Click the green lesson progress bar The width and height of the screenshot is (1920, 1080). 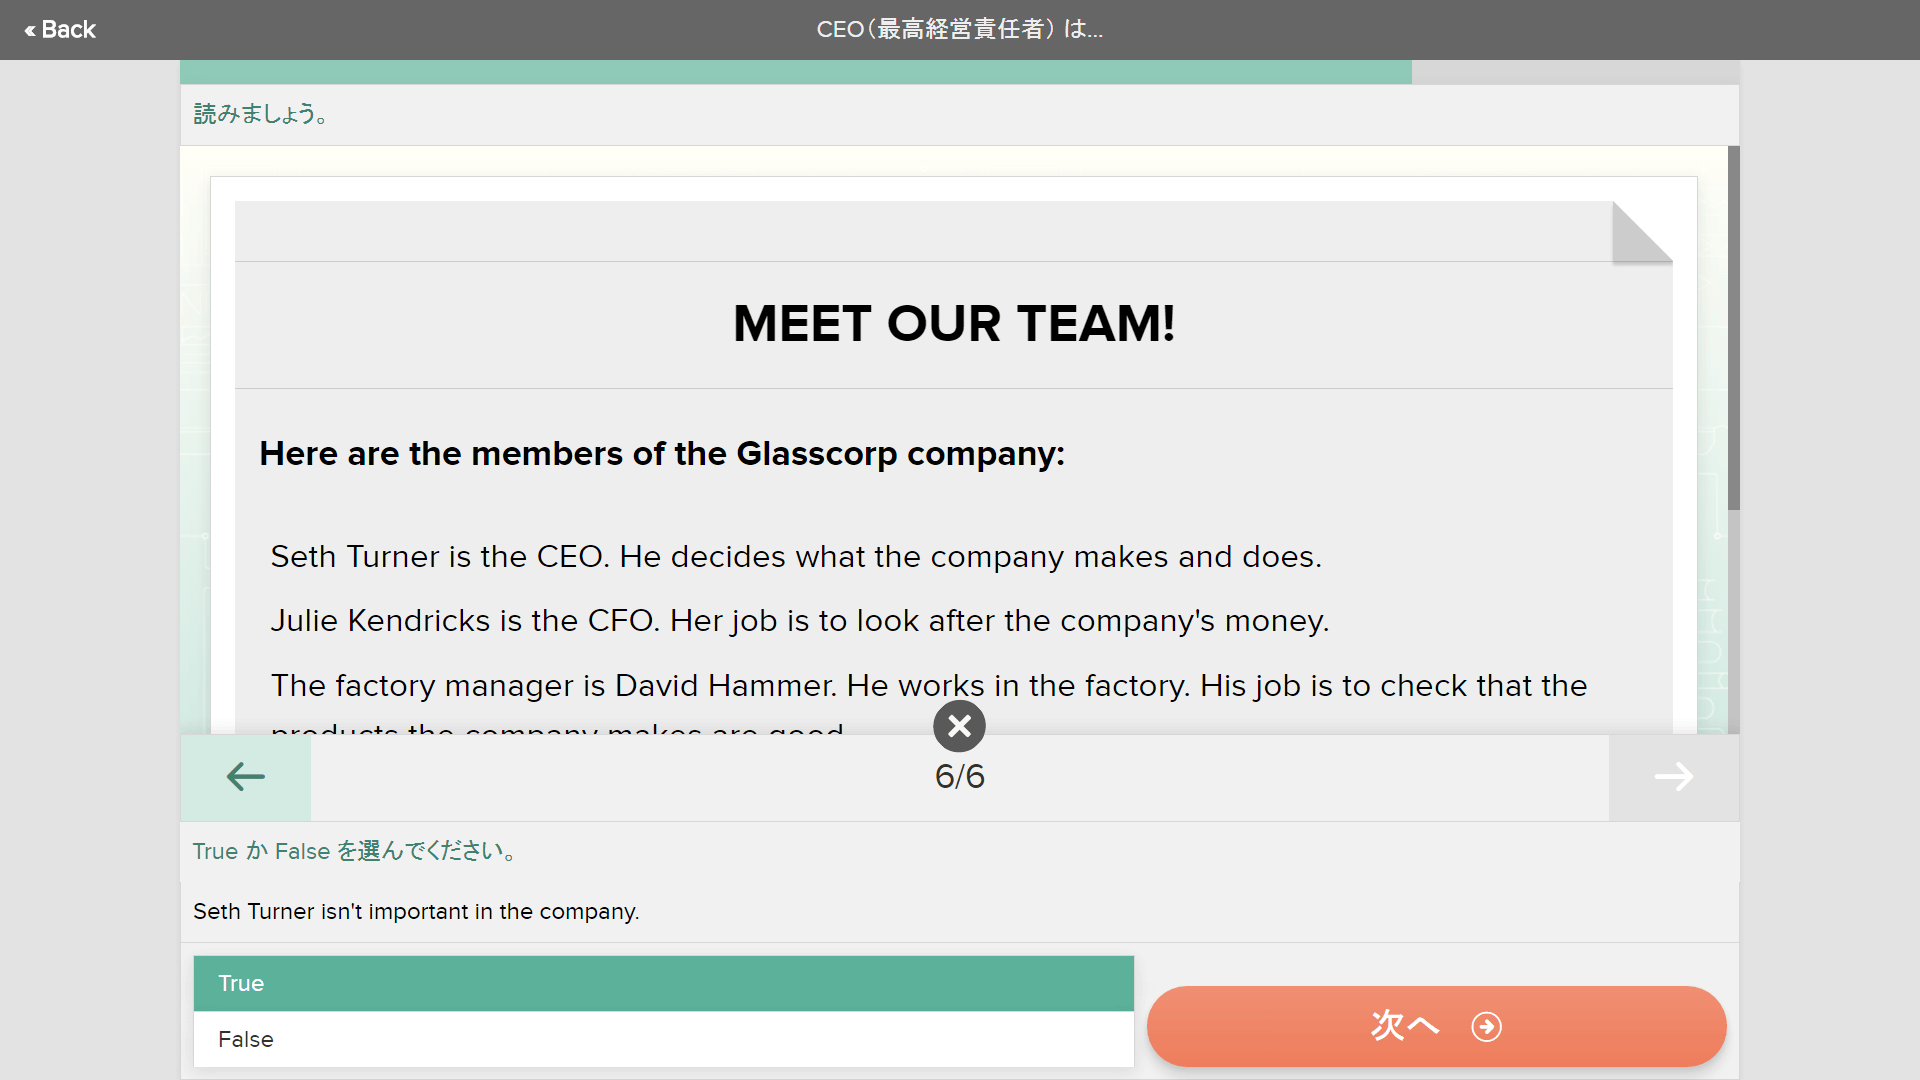click(796, 72)
